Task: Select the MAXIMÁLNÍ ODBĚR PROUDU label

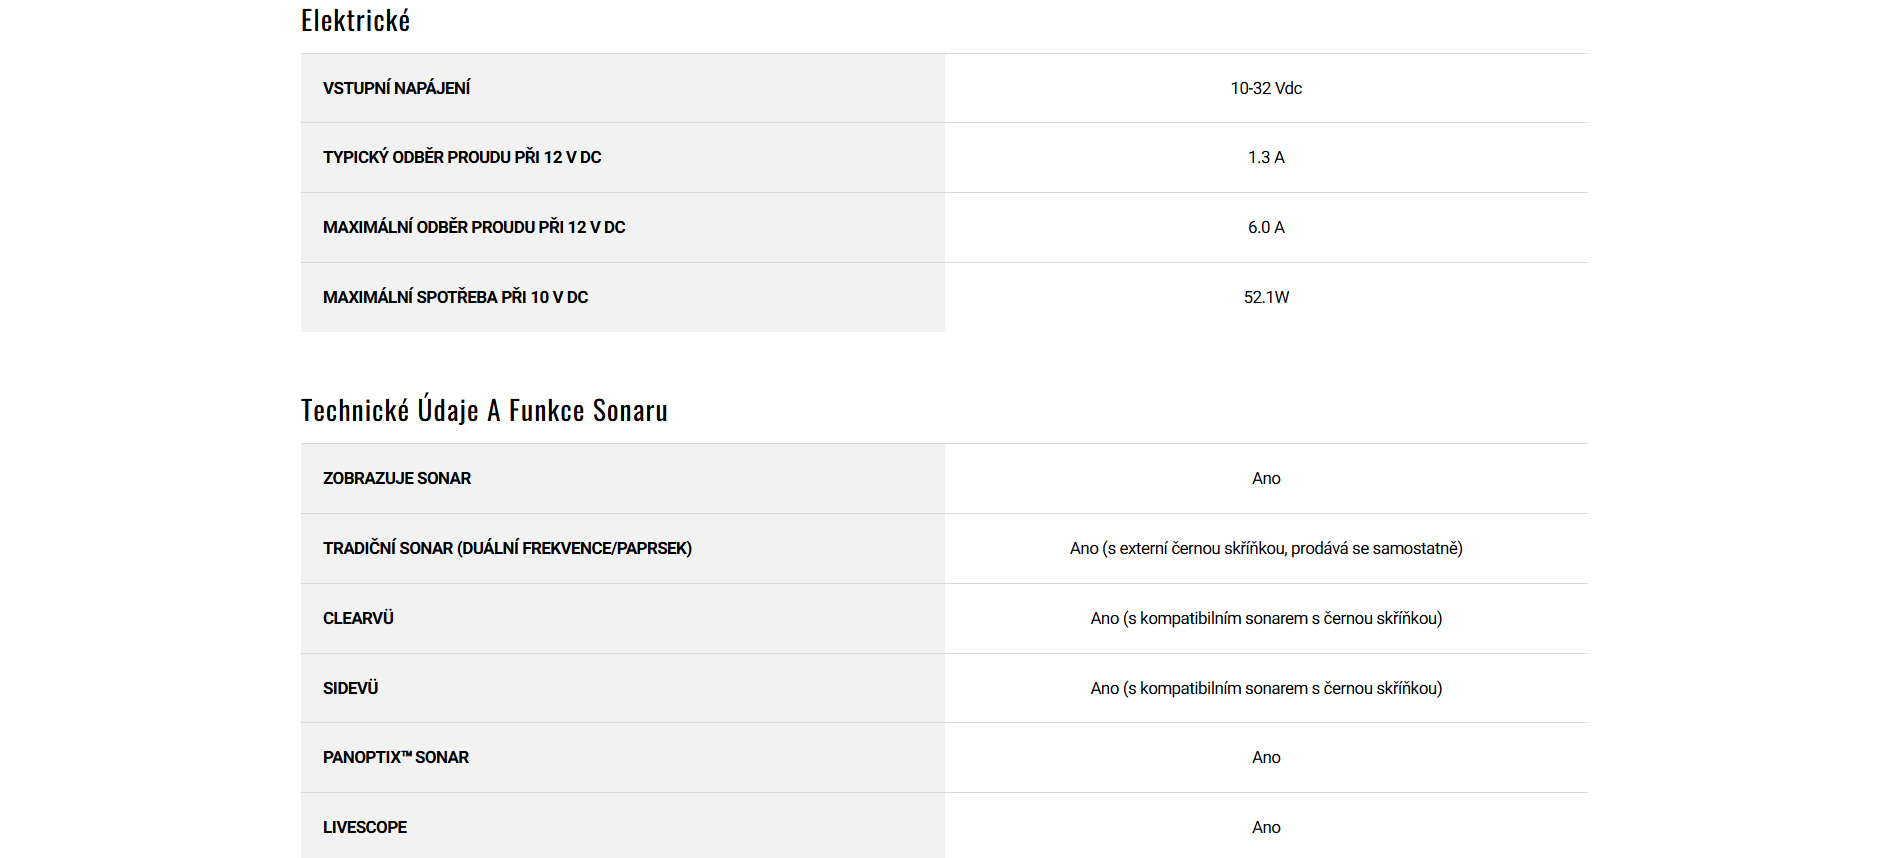Action: click(474, 227)
